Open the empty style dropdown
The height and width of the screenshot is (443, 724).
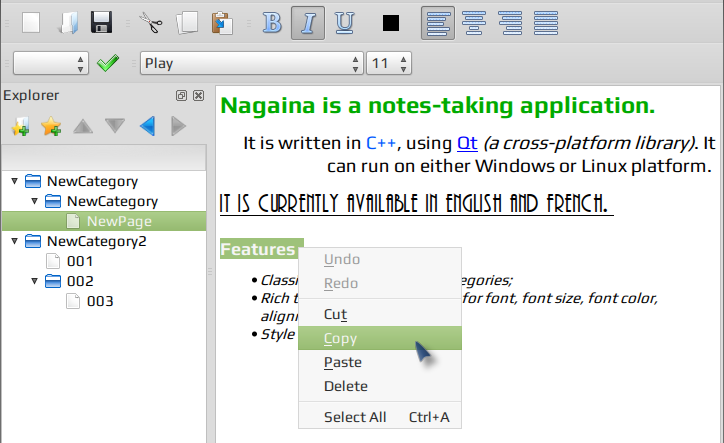coord(51,63)
